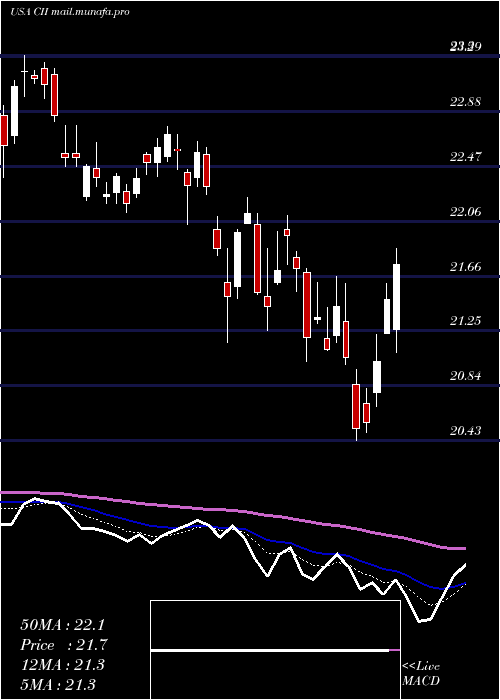The width and height of the screenshot is (500, 700).
Task: Click the 21.25 price axis label
Action: coord(466,321)
